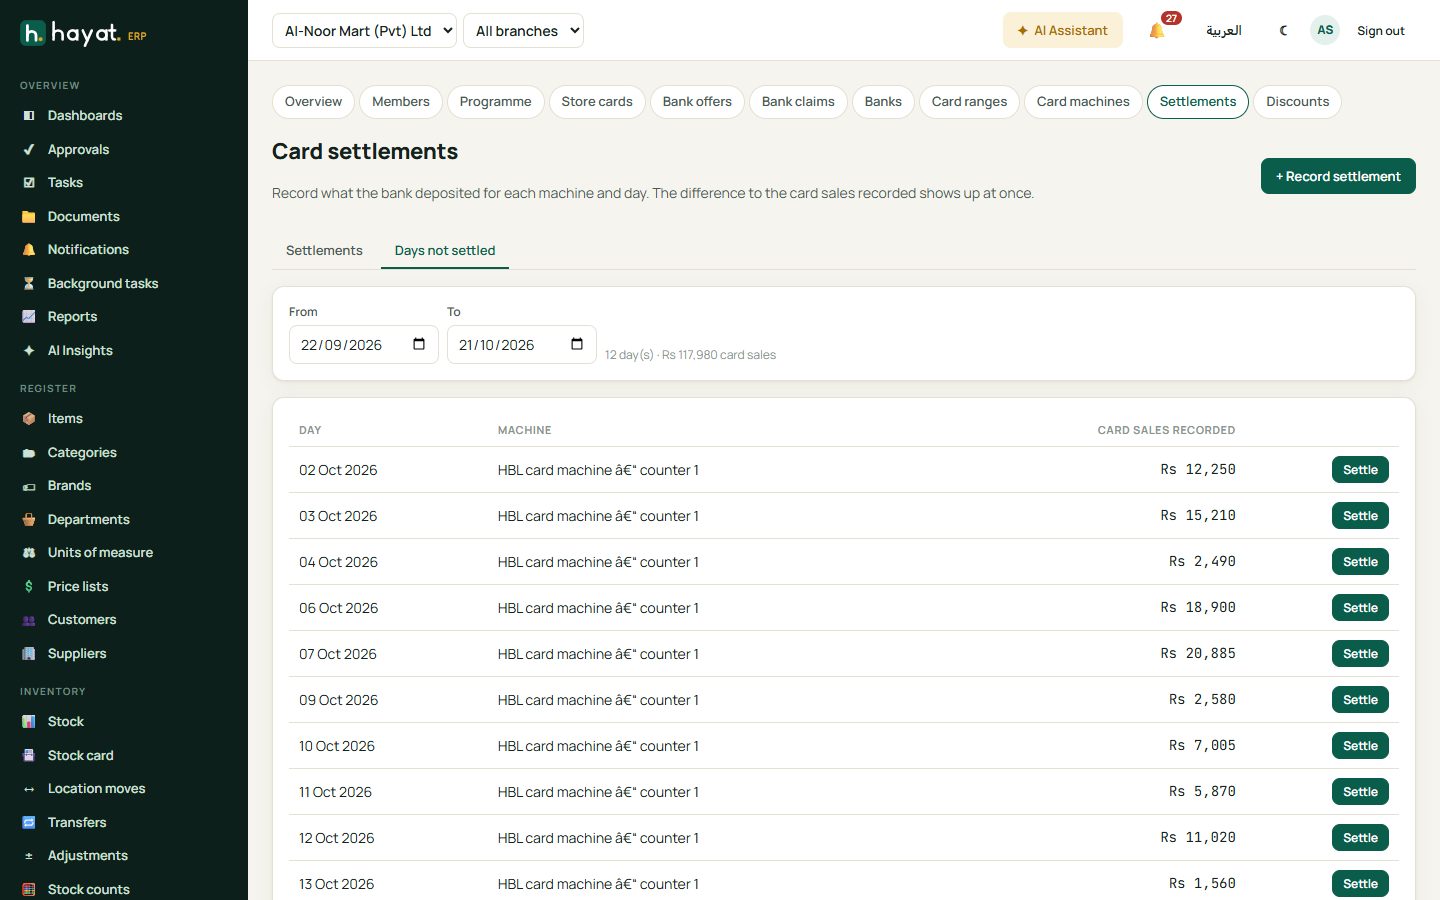
Task: Open Location moves in sidebar
Action: point(96,789)
